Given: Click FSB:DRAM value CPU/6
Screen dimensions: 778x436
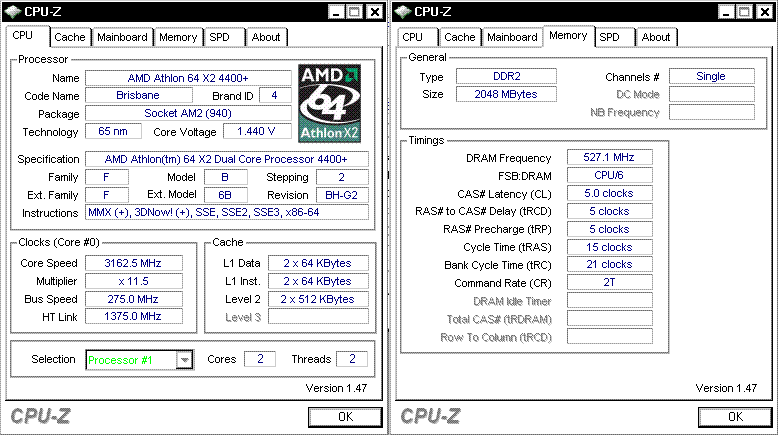Looking at the screenshot, I should click(x=609, y=175).
